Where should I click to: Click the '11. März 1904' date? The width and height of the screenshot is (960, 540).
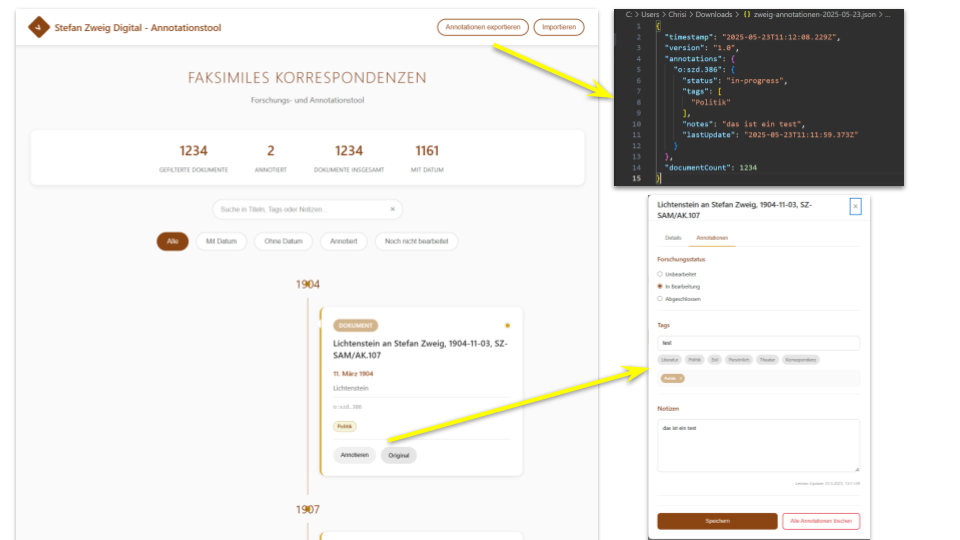click(x=353, y=373)
